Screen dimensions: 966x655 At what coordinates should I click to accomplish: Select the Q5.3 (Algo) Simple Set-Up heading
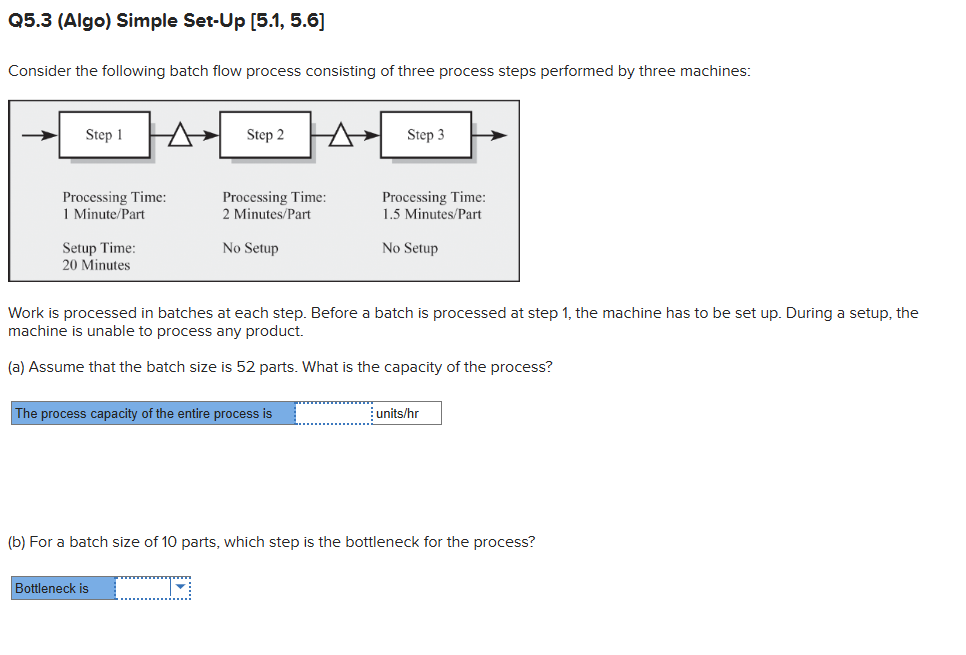[x=167, y=20]
